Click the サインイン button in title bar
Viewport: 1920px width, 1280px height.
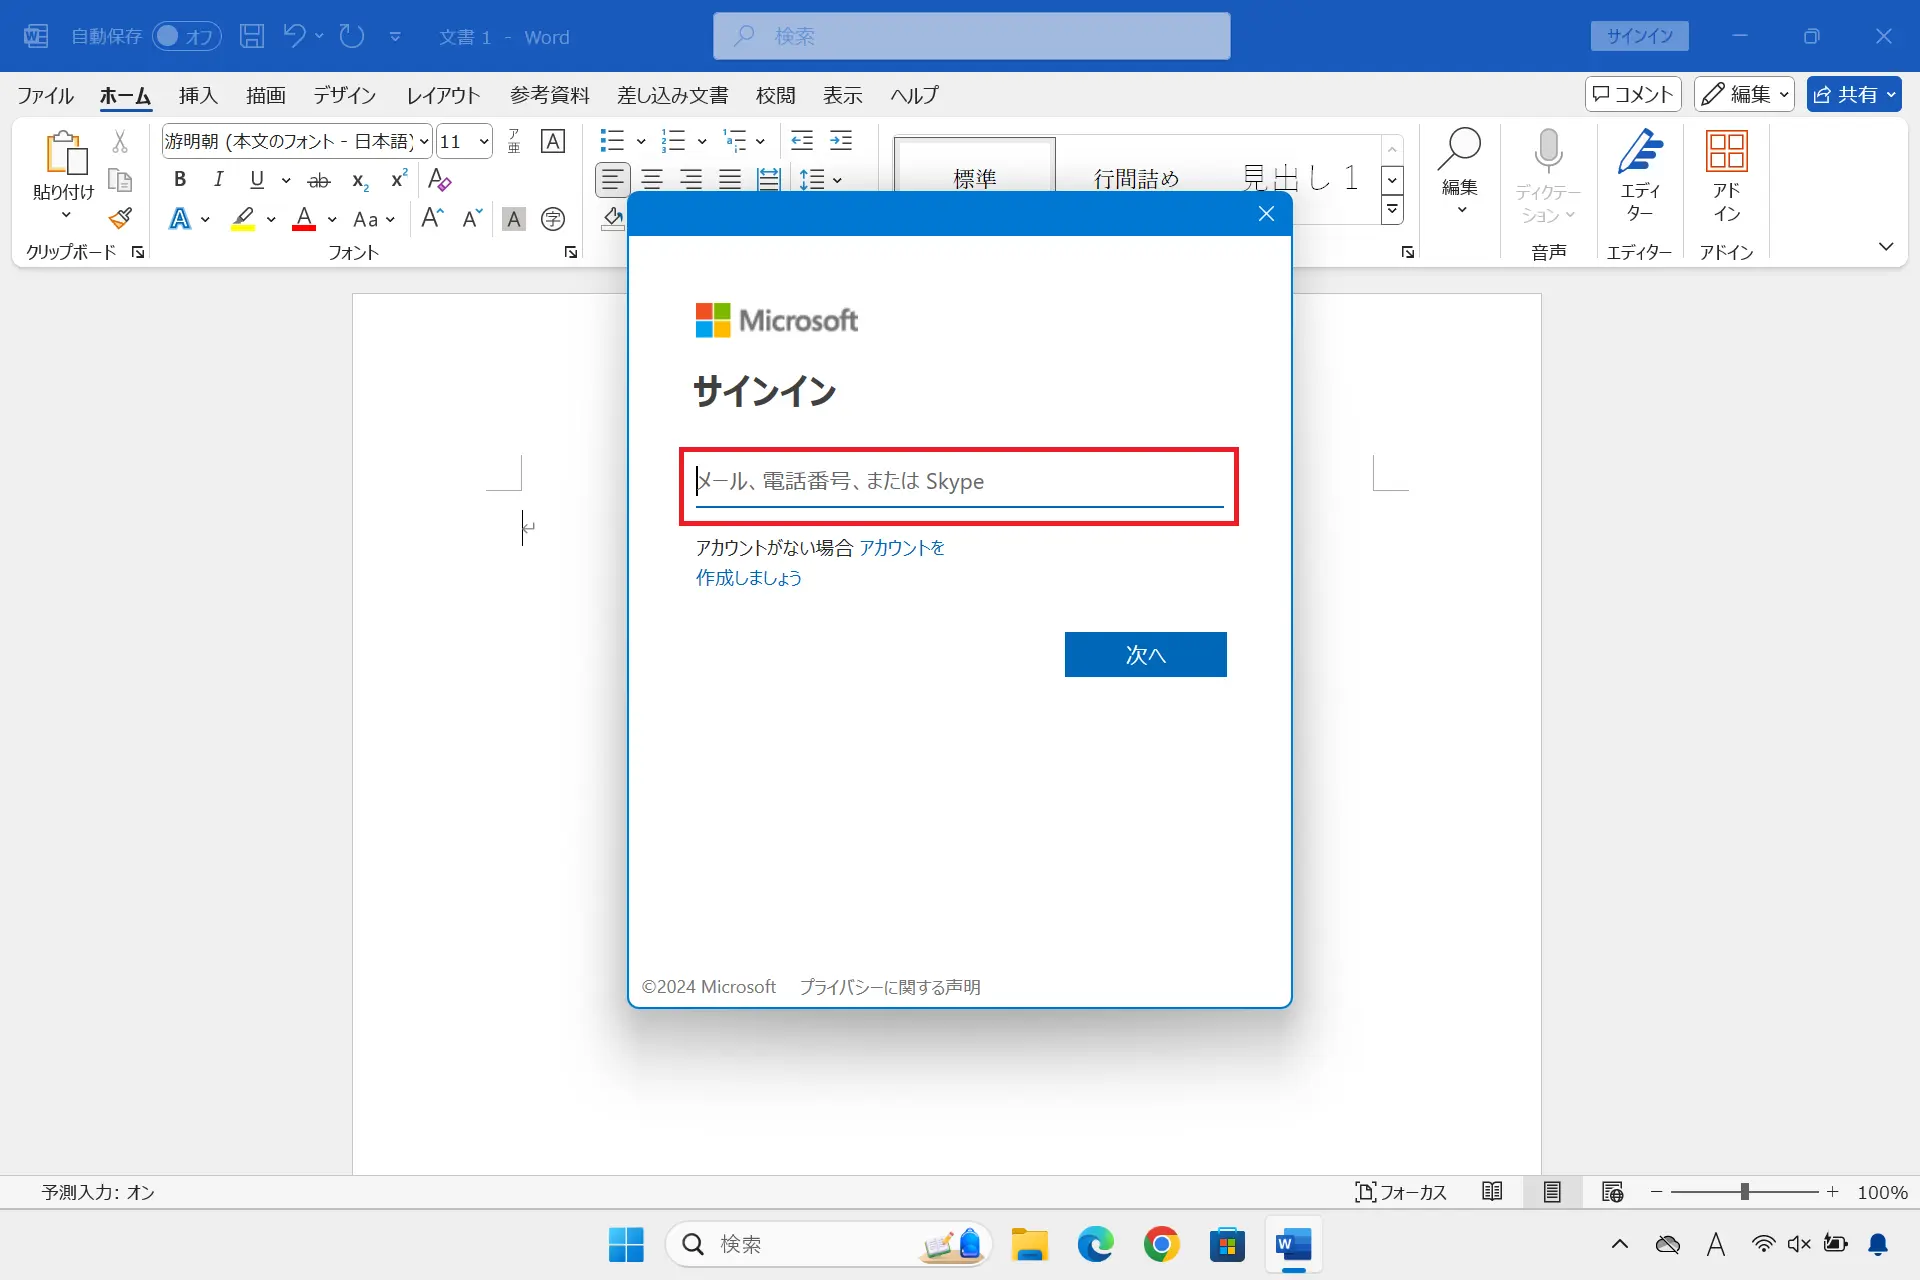click(1640, 36)
